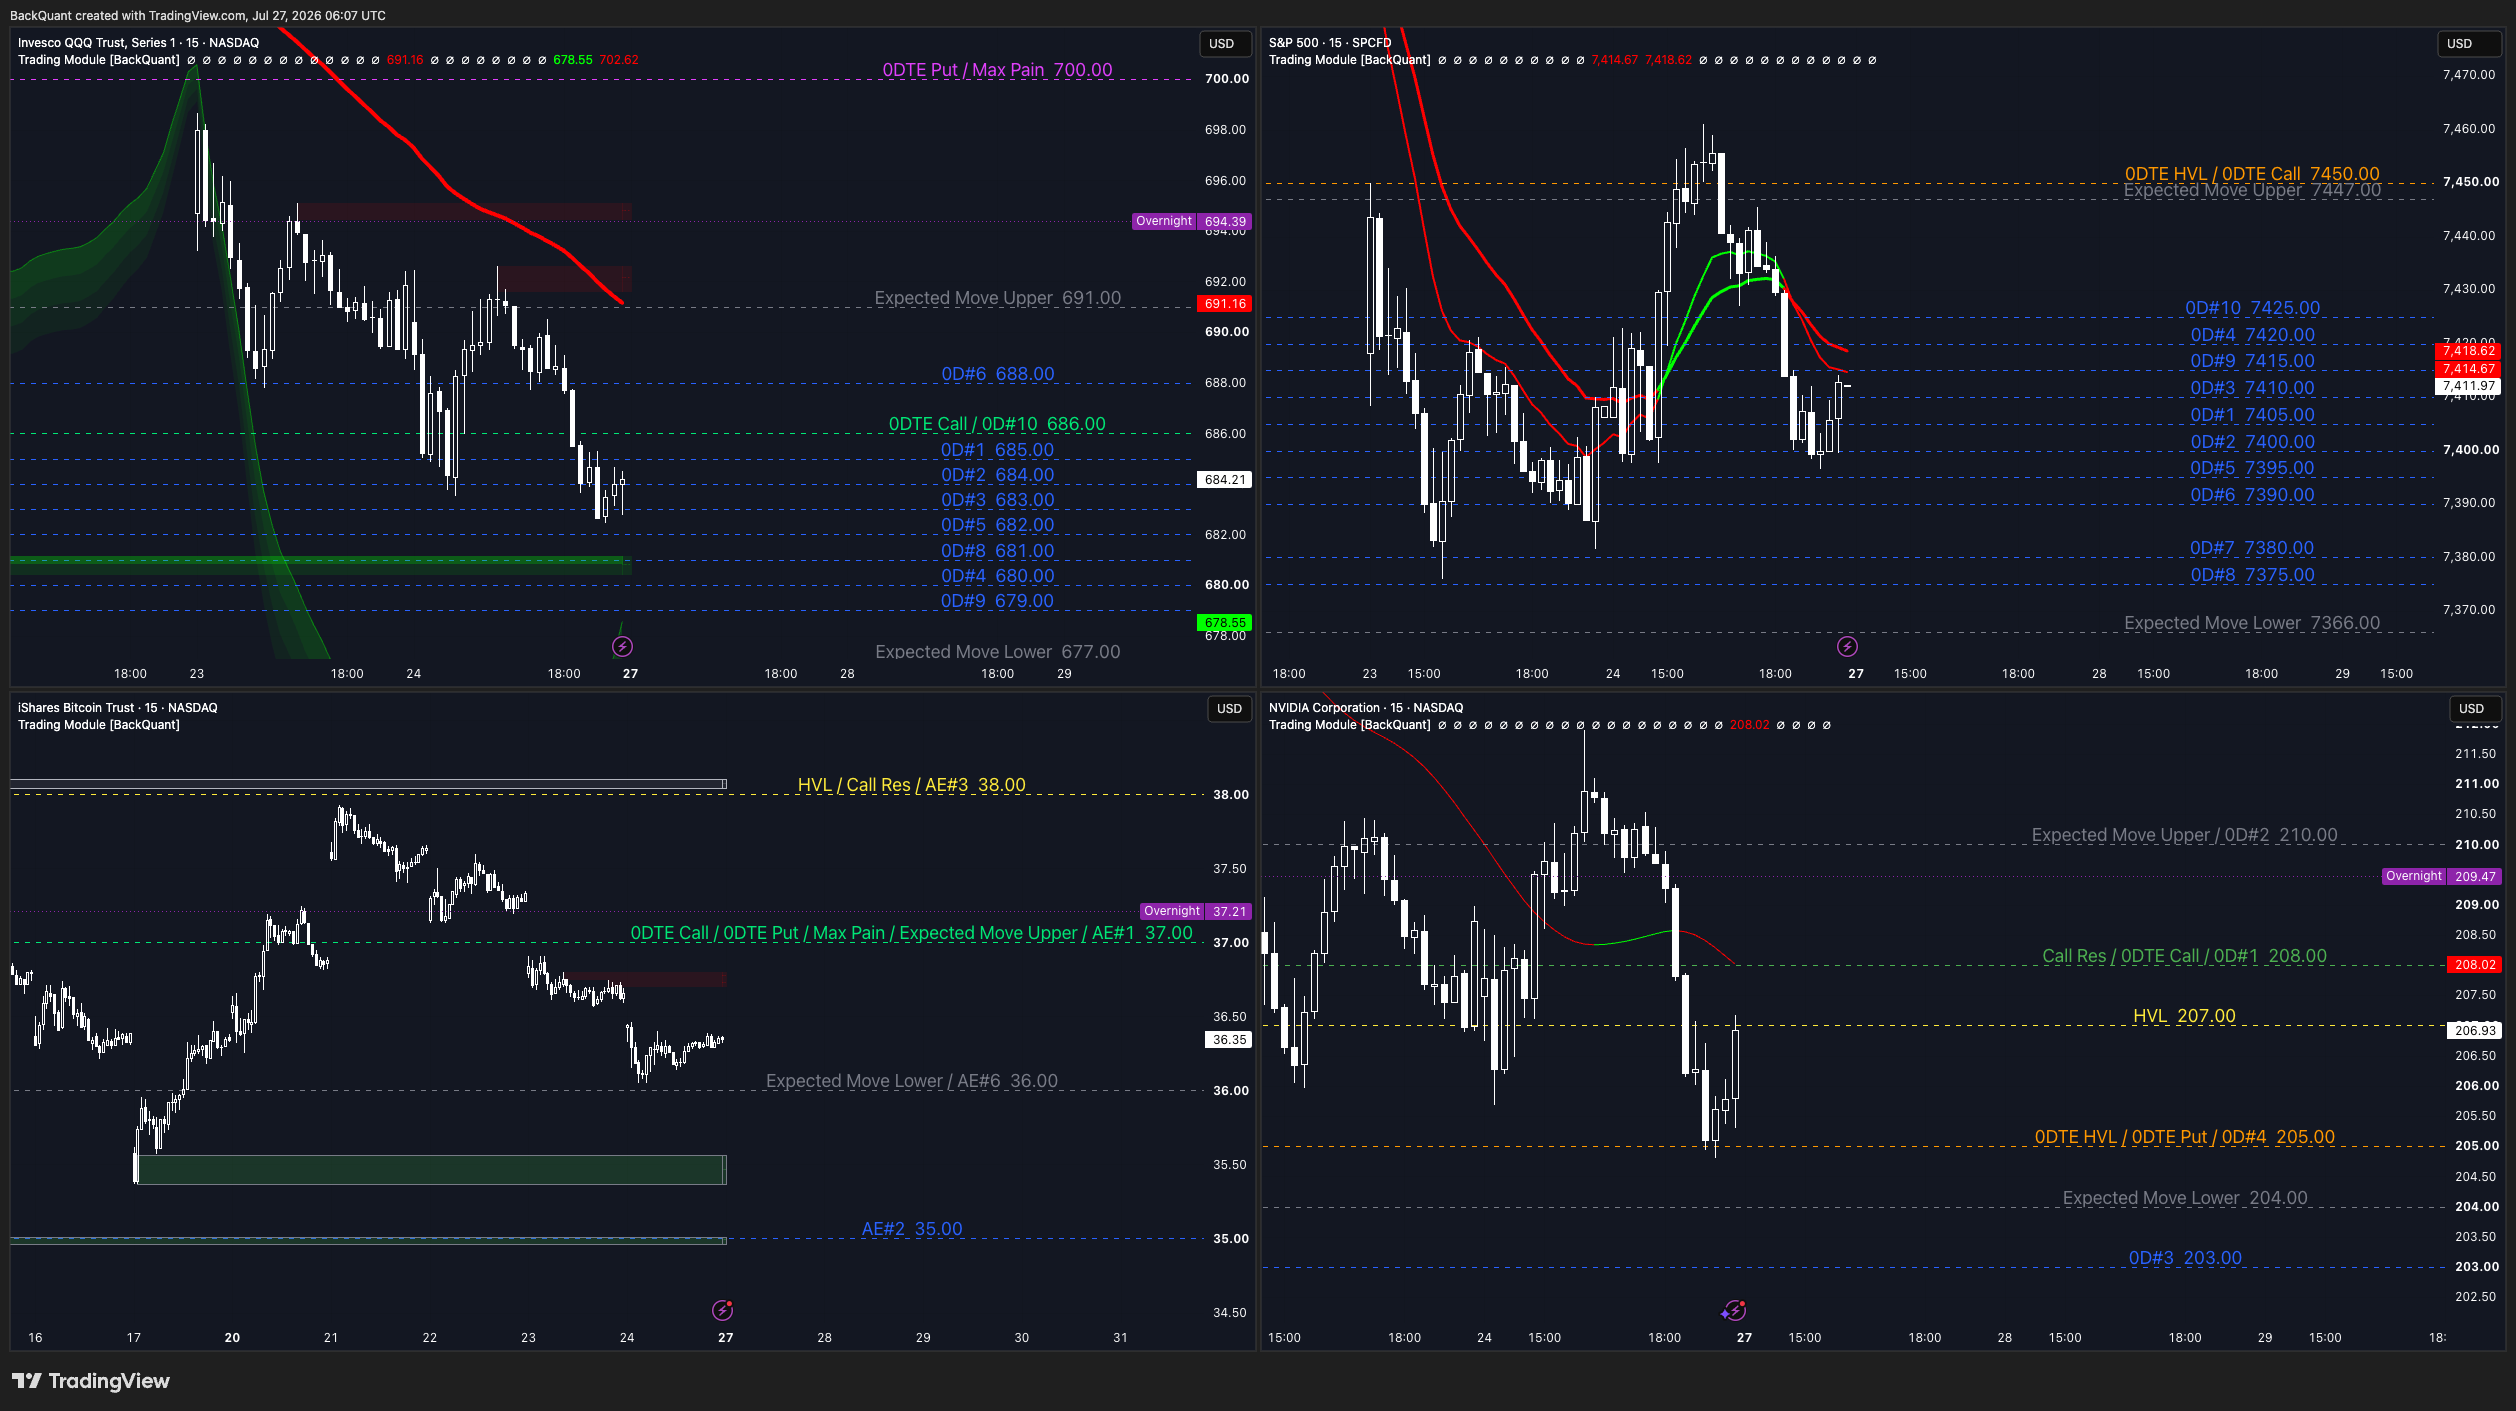
Task: Click Trading Module [BackQuant] legend on Bitcoin chart
Action: [99, 725]
